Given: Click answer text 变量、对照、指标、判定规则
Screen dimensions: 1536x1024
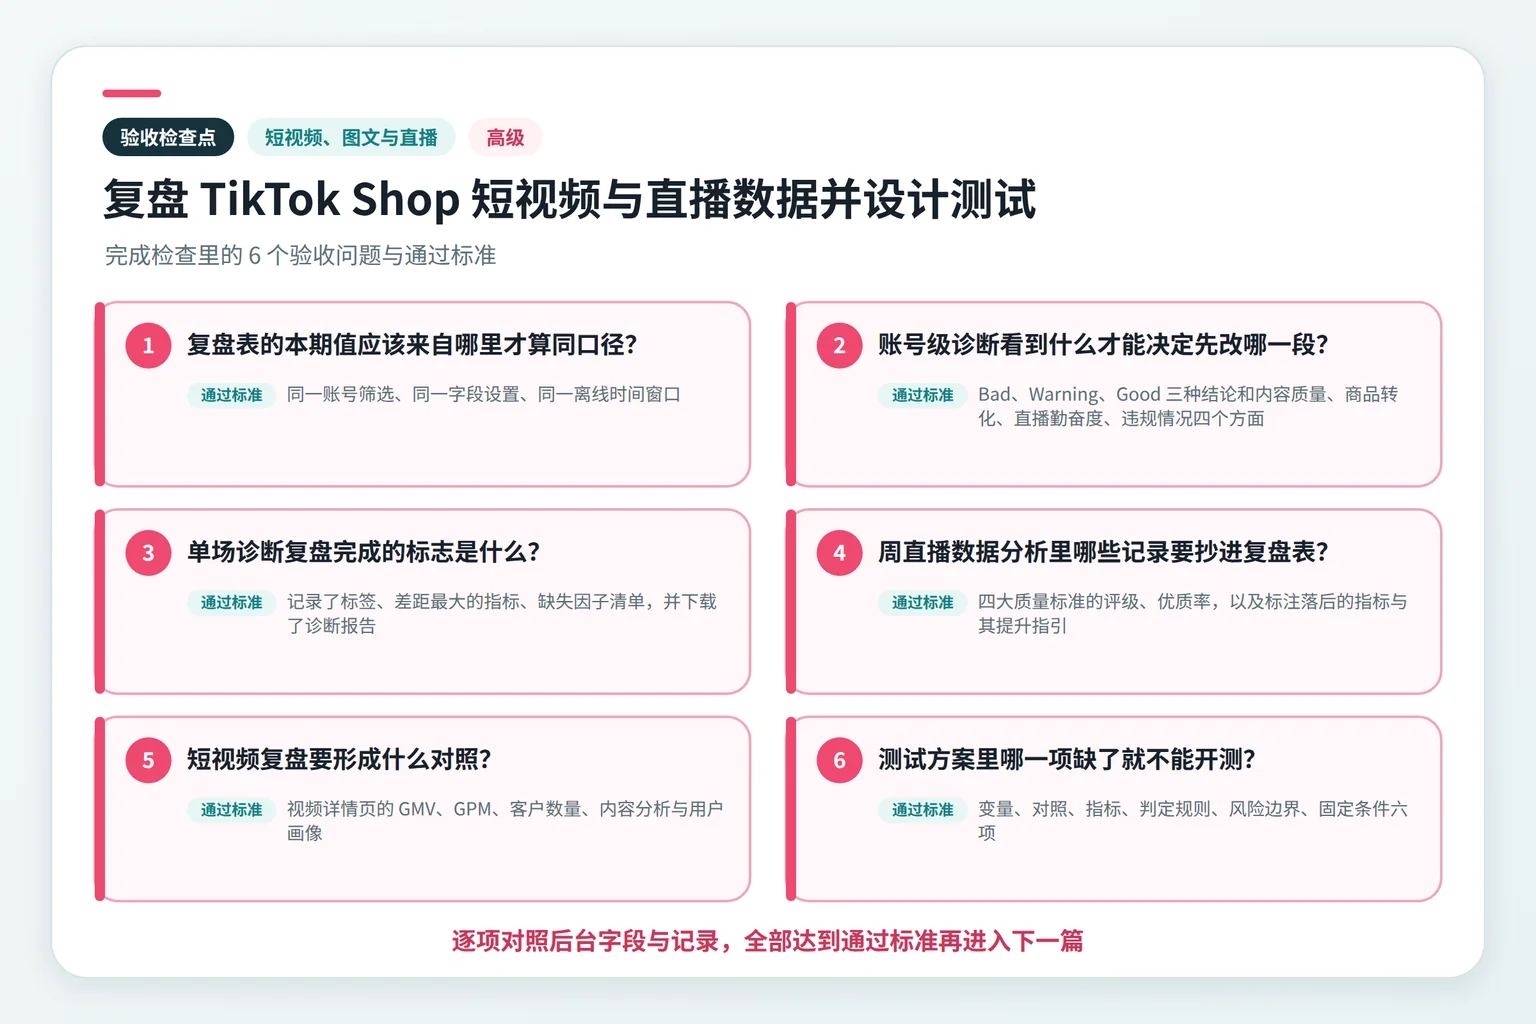Looking at the screenshot, I should (x=1193, y=821).
